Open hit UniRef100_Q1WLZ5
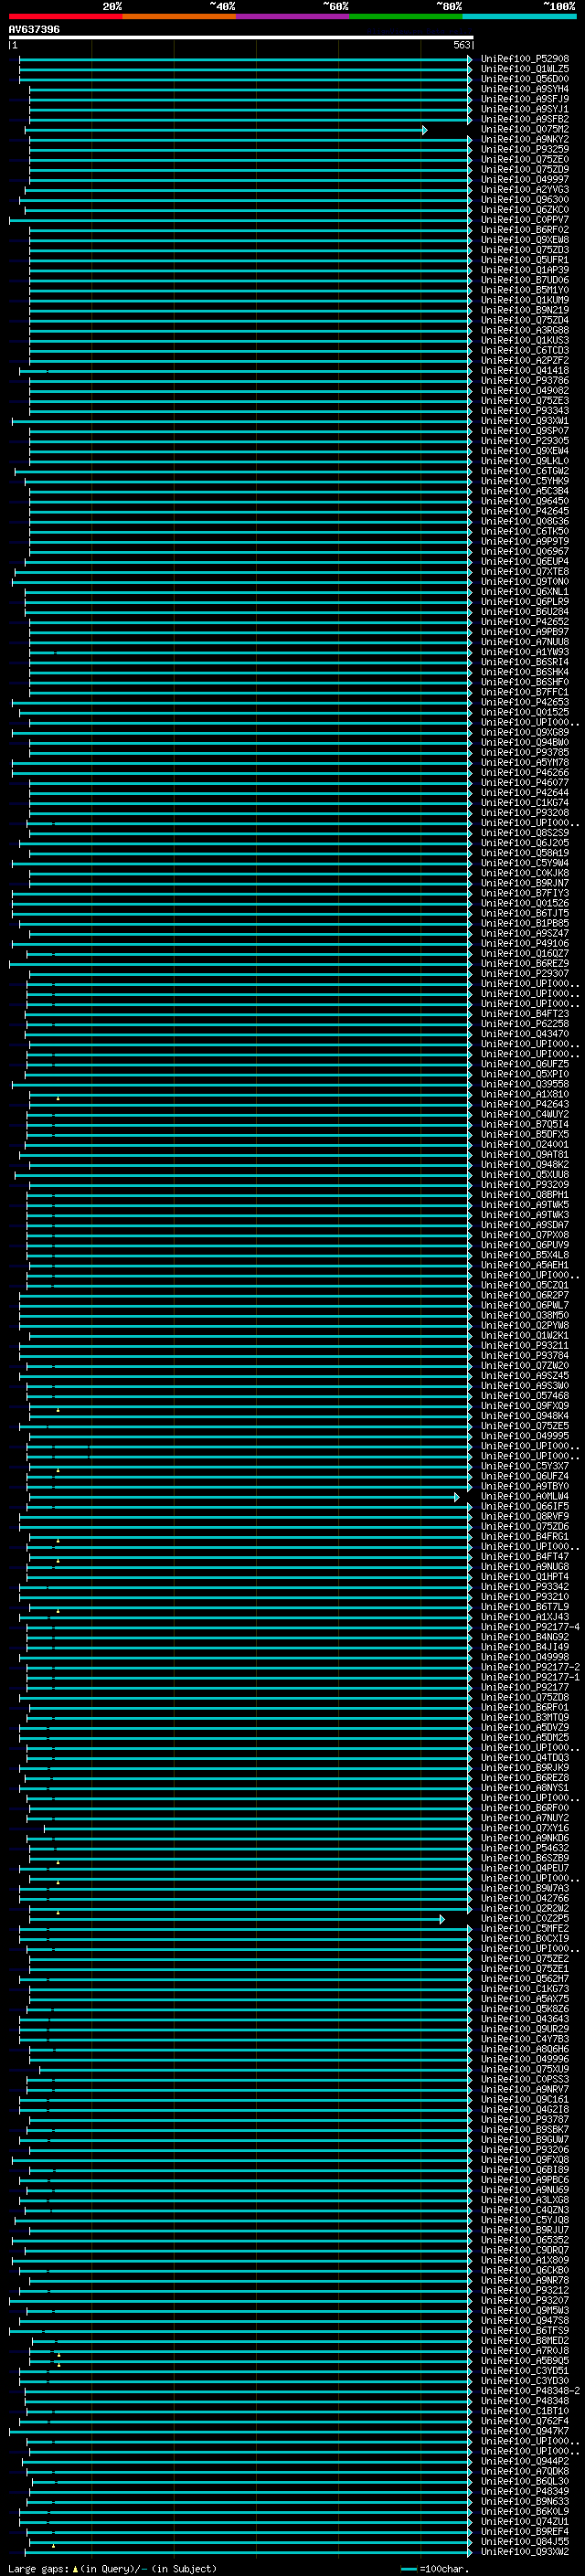Screen dimensions: 585x2576 tap(524, 69)
